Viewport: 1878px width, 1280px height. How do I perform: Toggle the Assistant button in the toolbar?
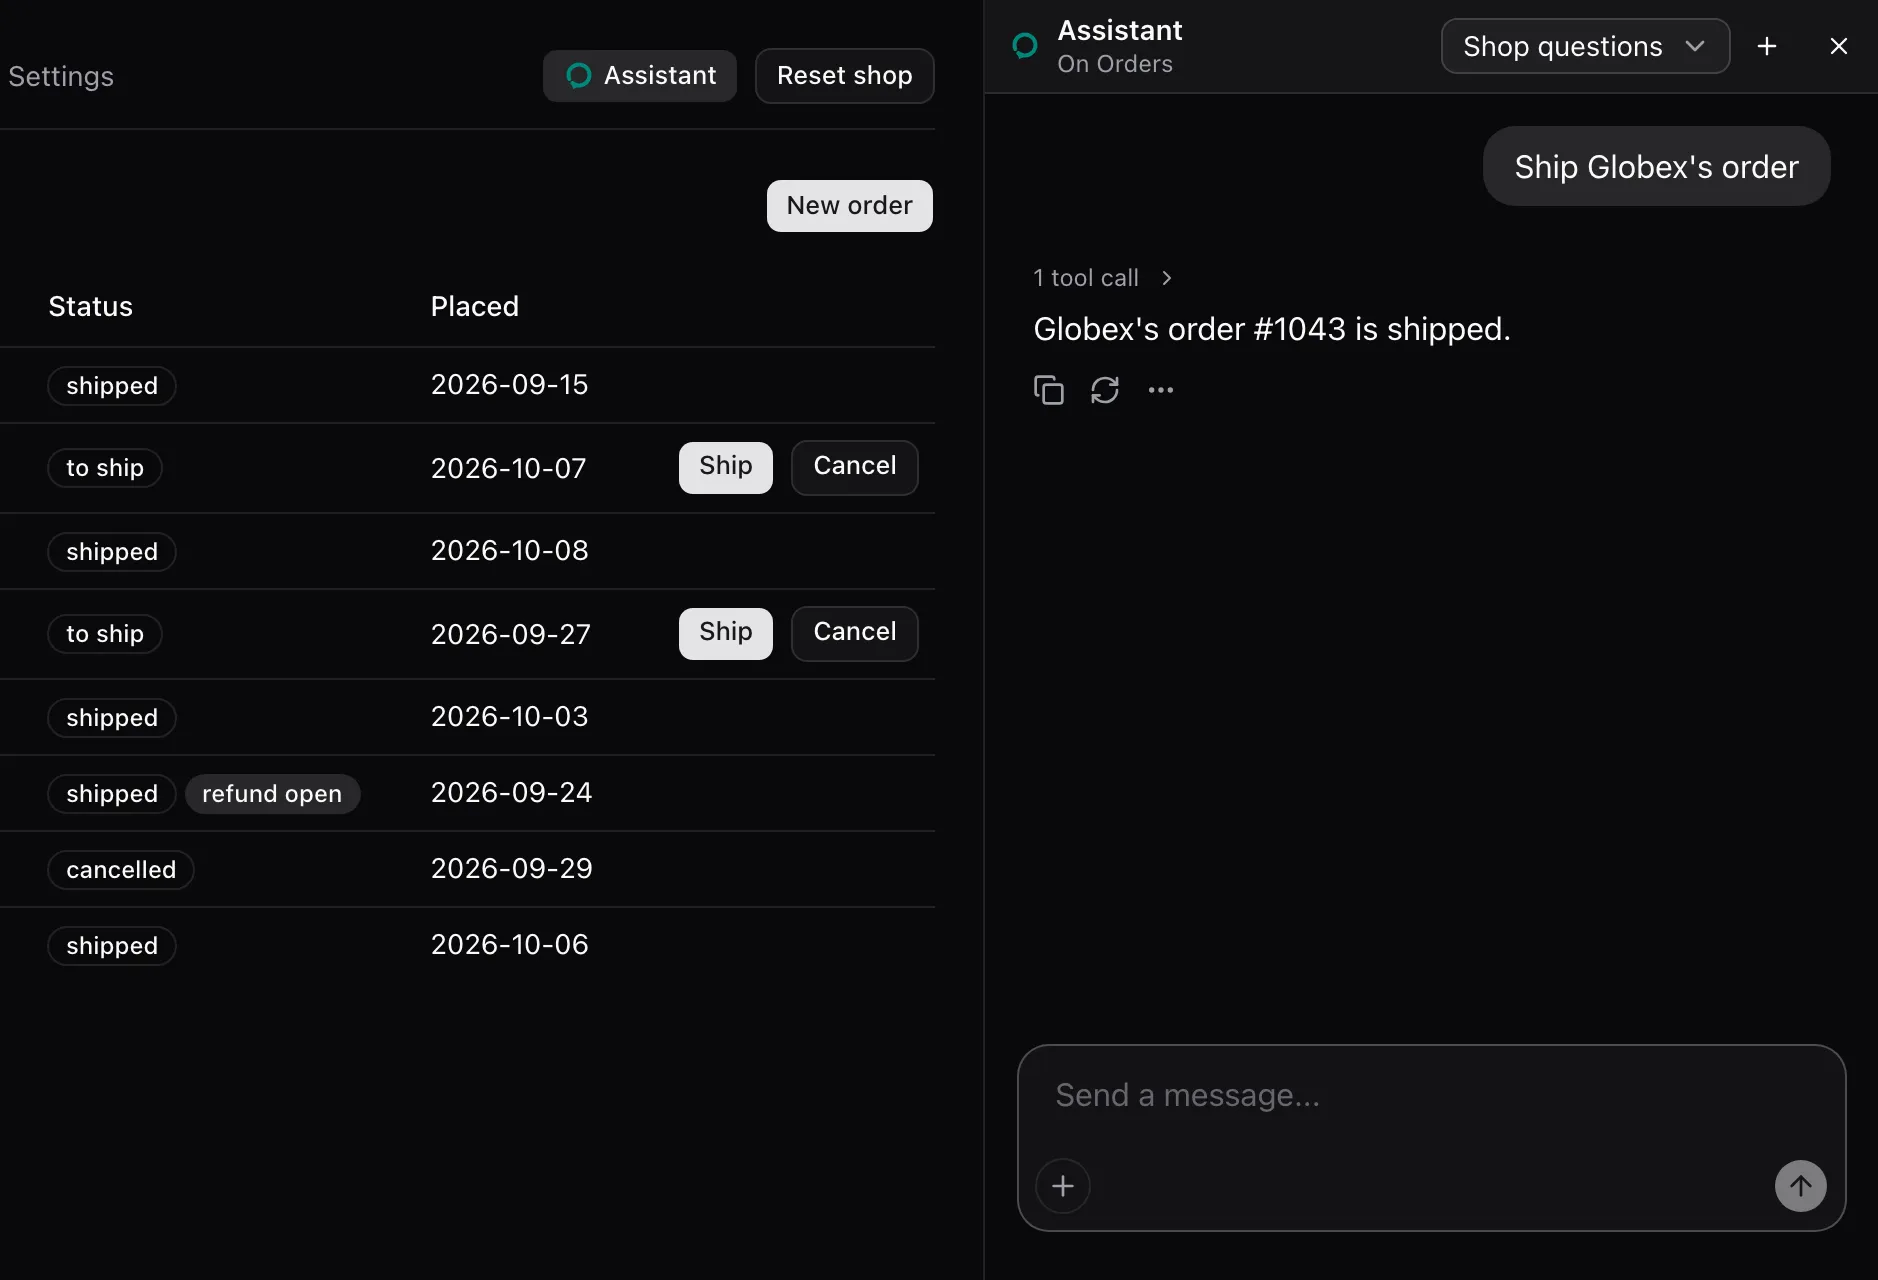pyautogui.click(x=640, y=76)
